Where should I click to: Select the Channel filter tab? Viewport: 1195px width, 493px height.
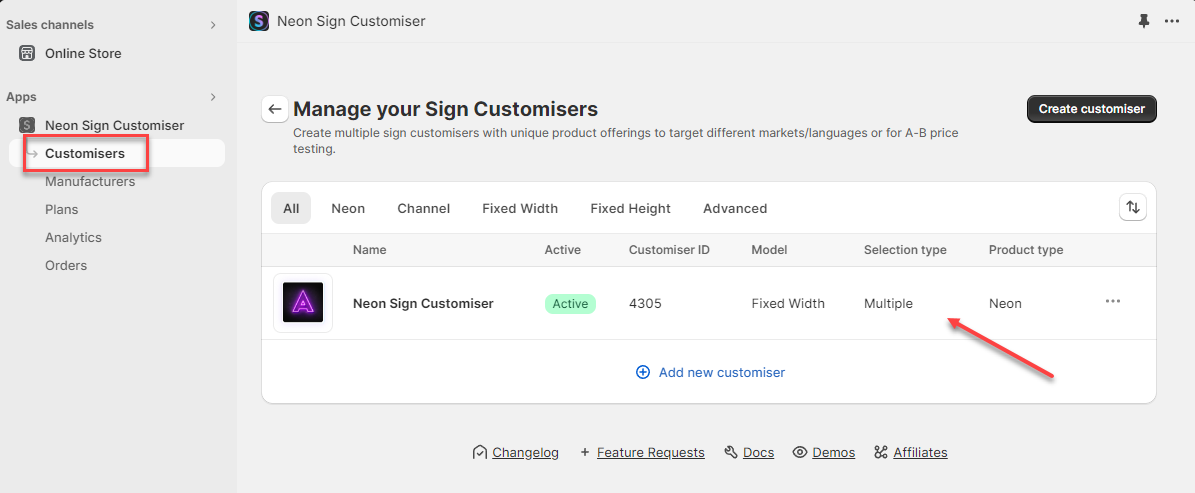tap(423, 208)
